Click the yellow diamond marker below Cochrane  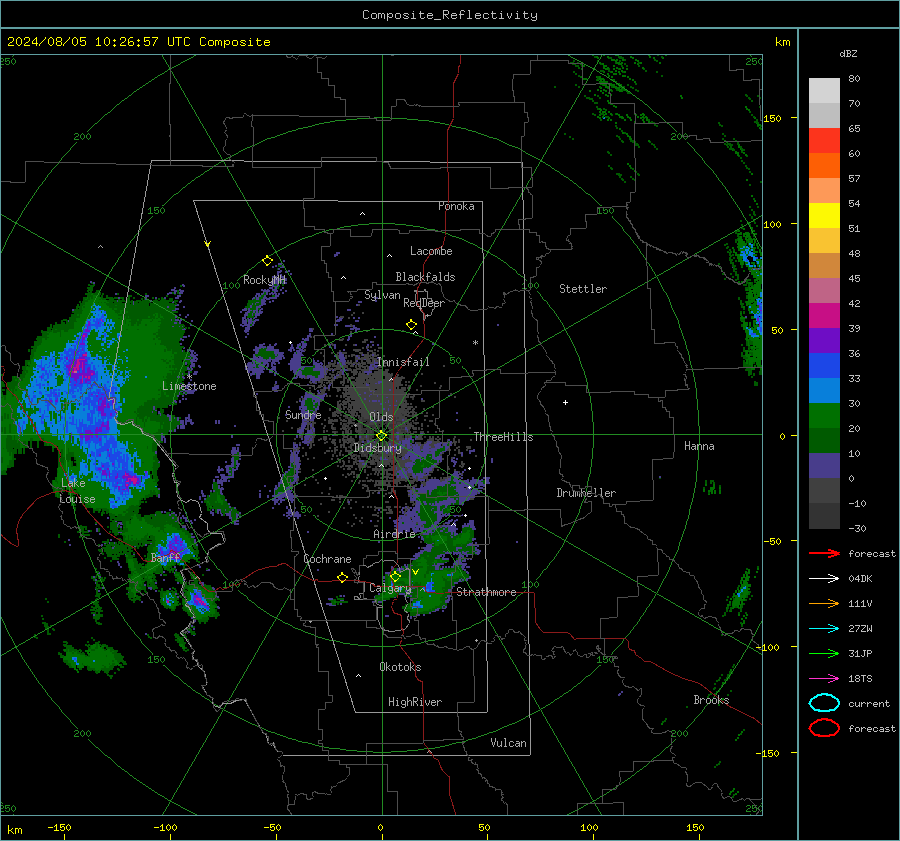click(x=342, y=577)
